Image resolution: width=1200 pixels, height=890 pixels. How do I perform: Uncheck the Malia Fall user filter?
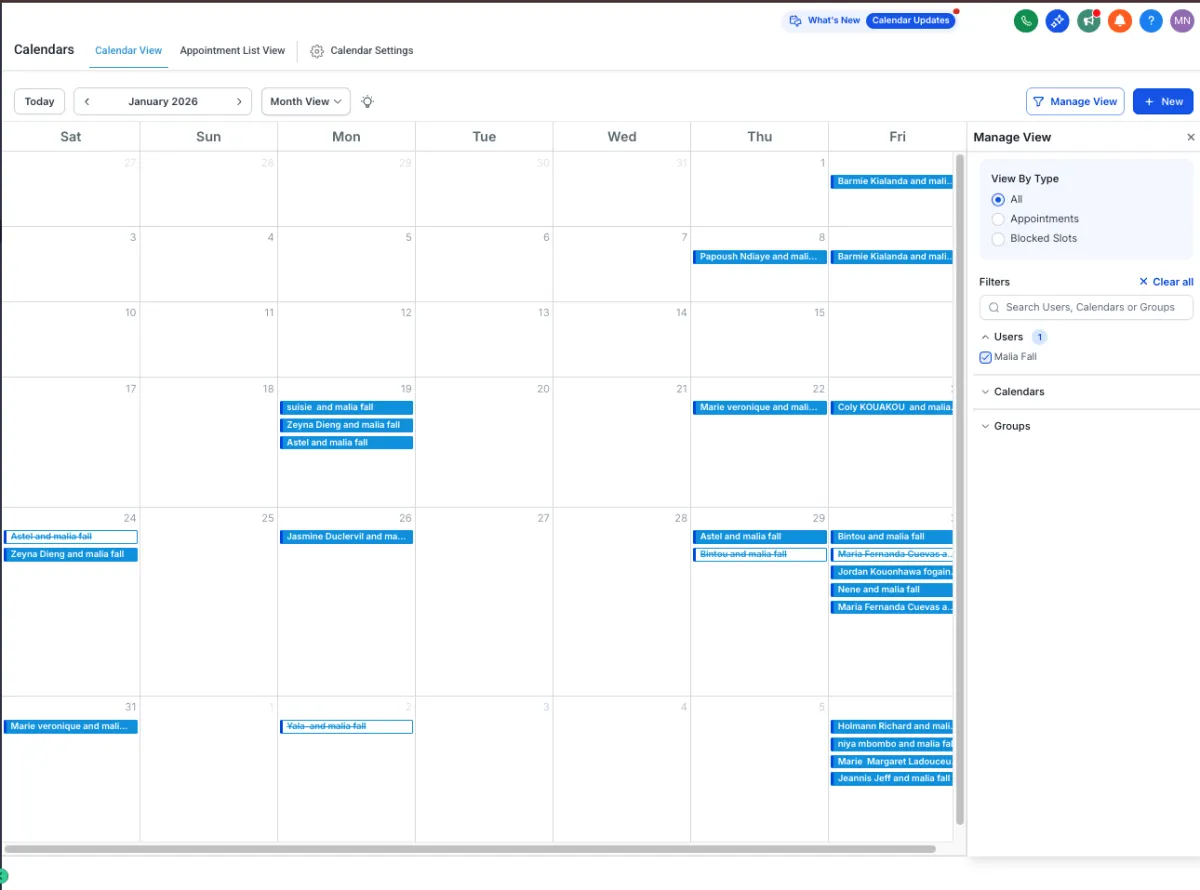pos(986,357)
